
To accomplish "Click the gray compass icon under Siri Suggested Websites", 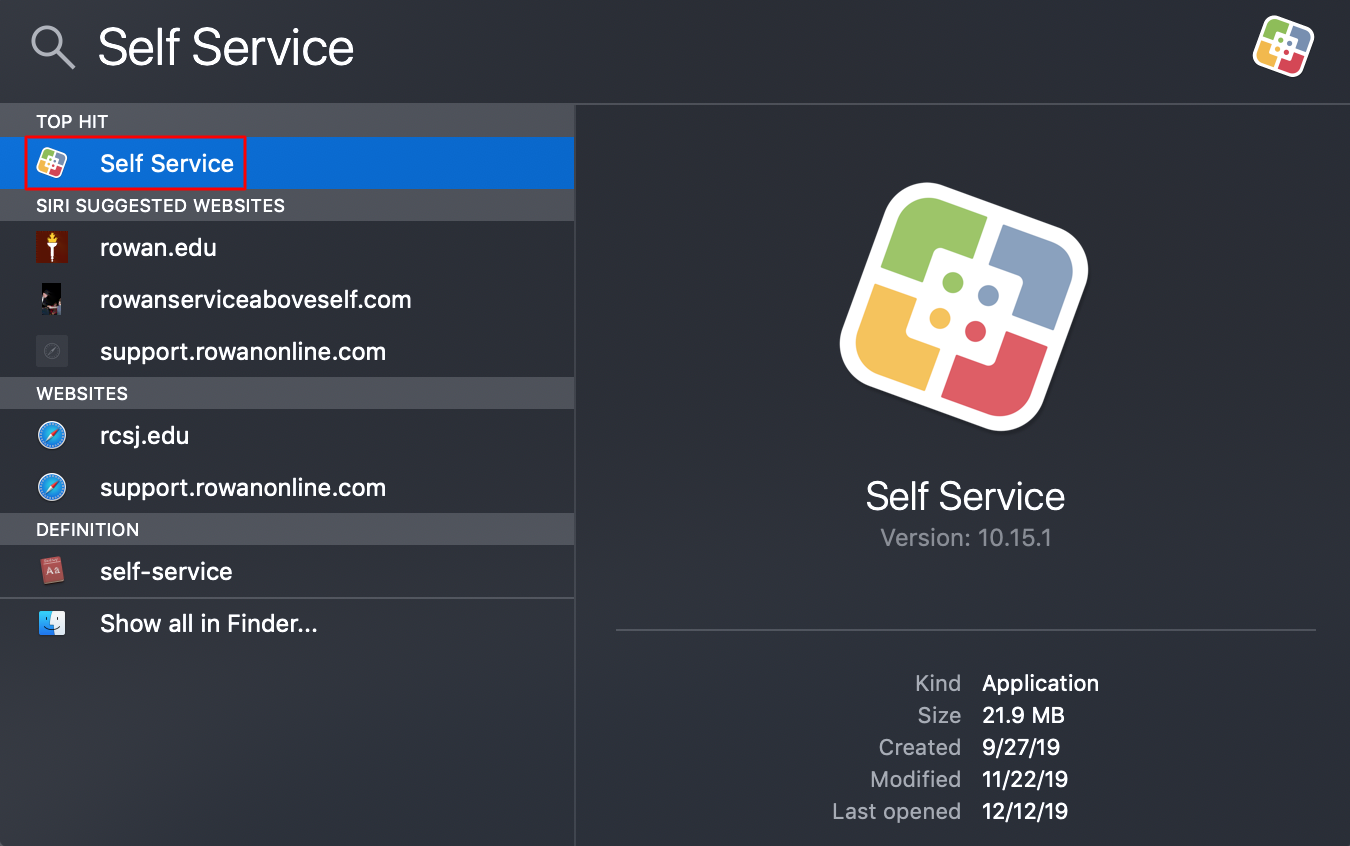I will tap(52, 351).
